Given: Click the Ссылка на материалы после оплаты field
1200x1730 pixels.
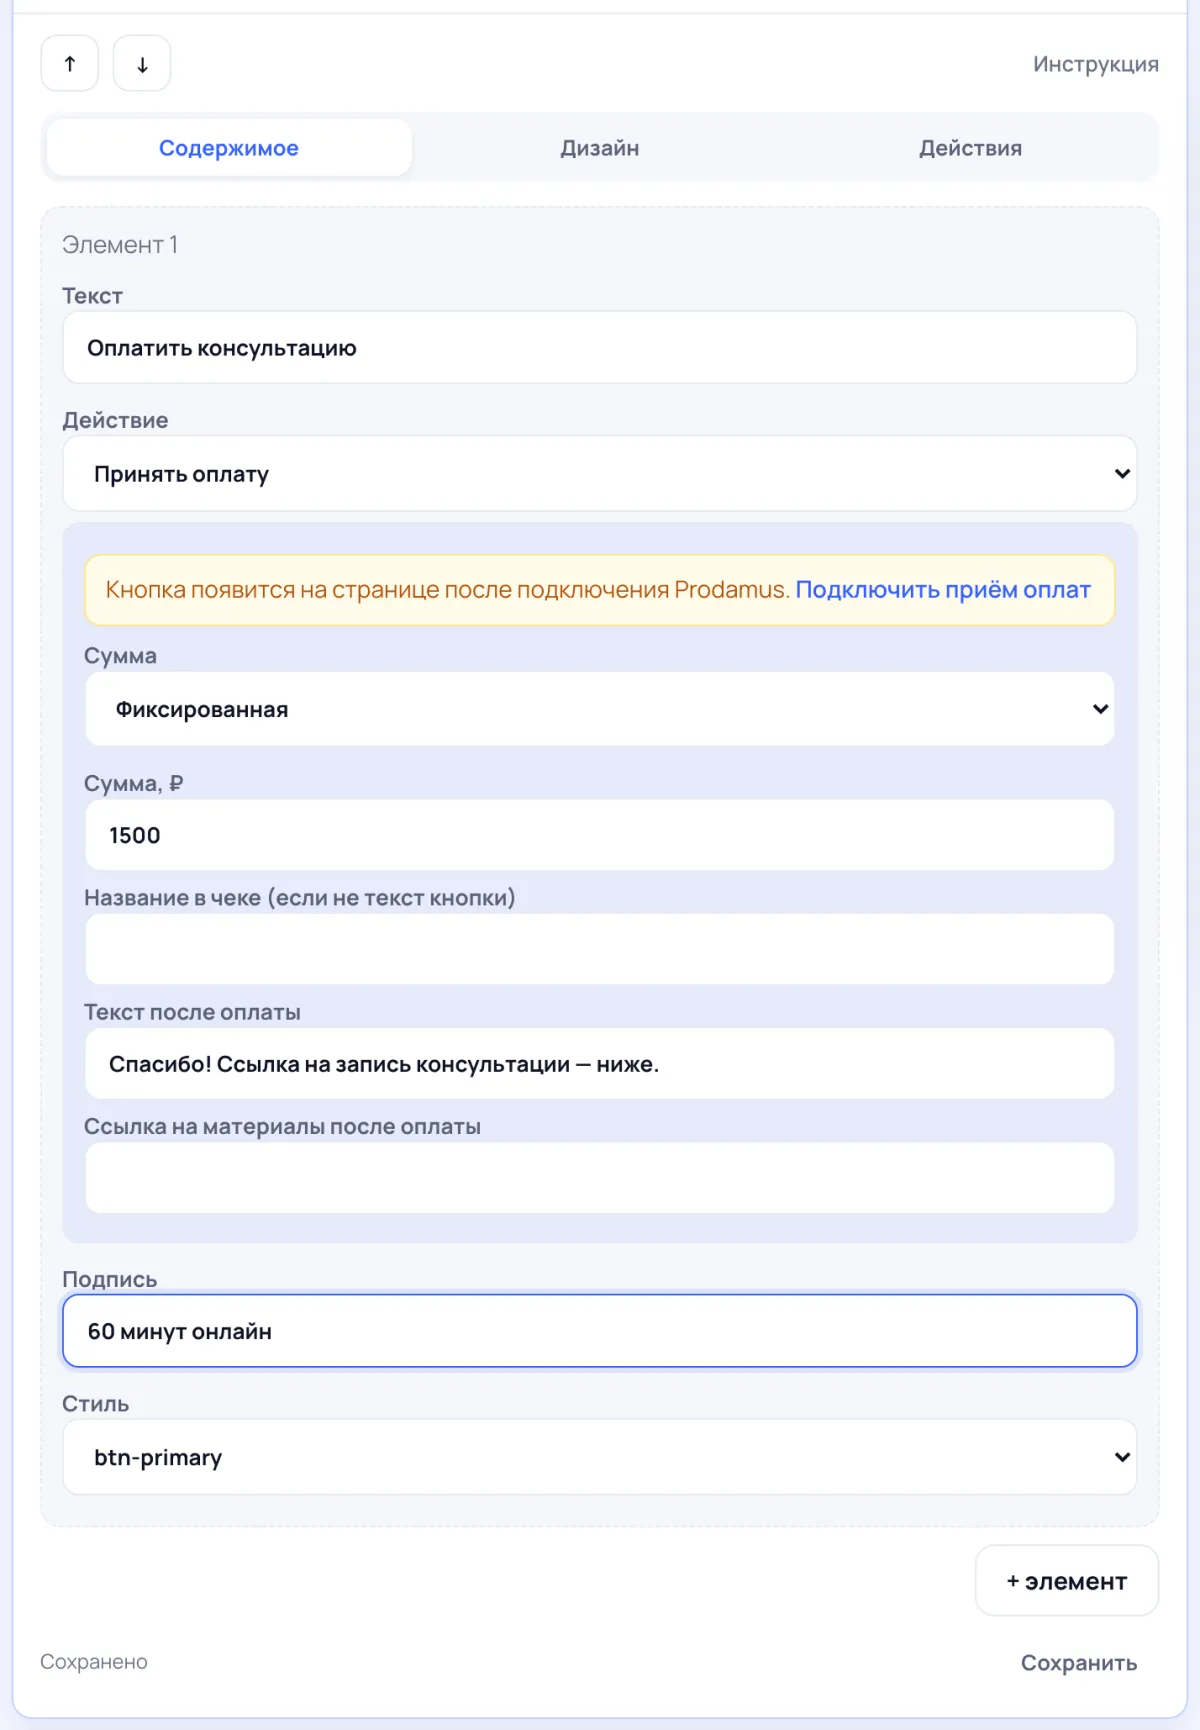Looking at the screenshot, I should click(x=600, y=1178).
